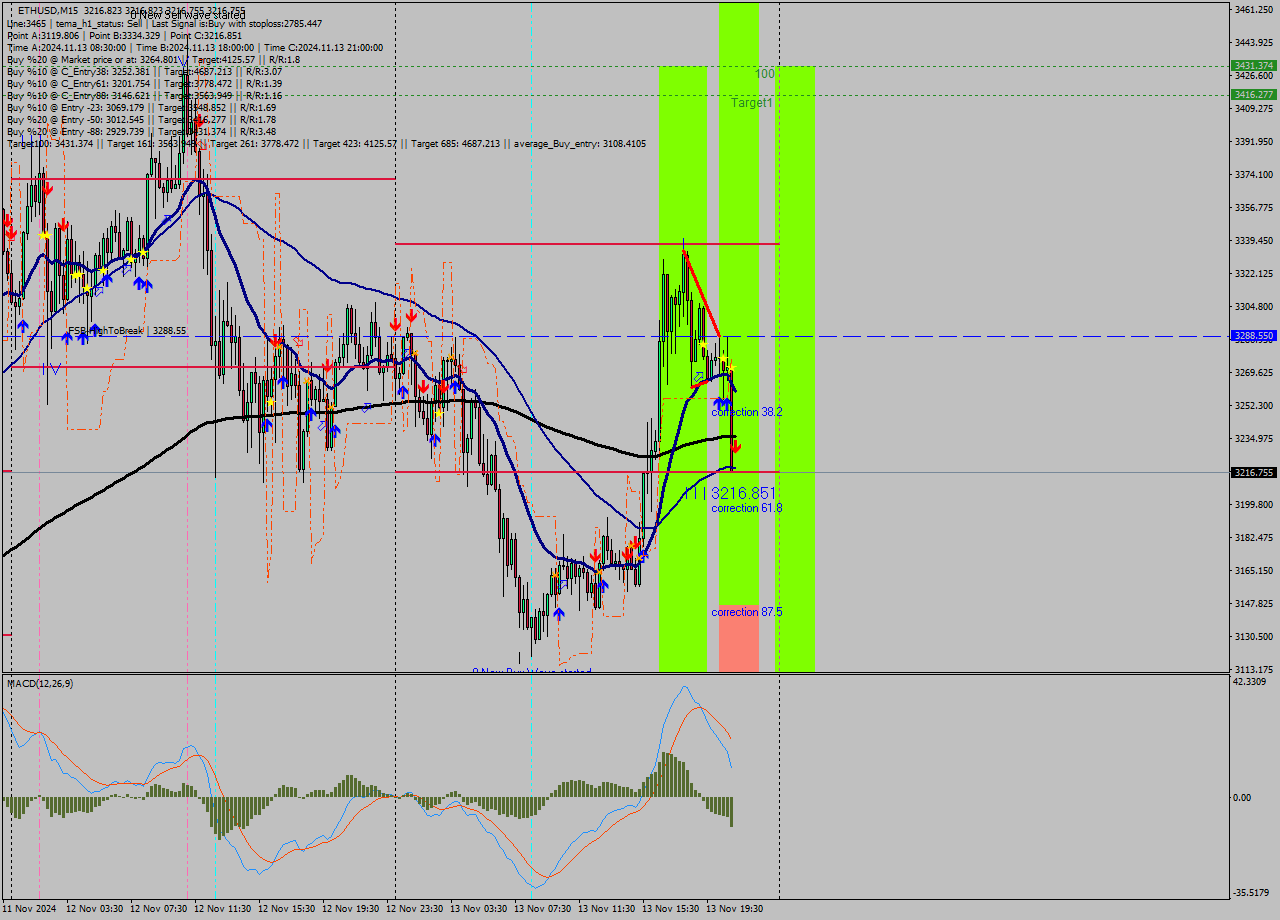Image resolution: width=1280 pixels, height=920 pixels.
Task: Click the 3374.100 price scale value
Action: point(1253,175)
